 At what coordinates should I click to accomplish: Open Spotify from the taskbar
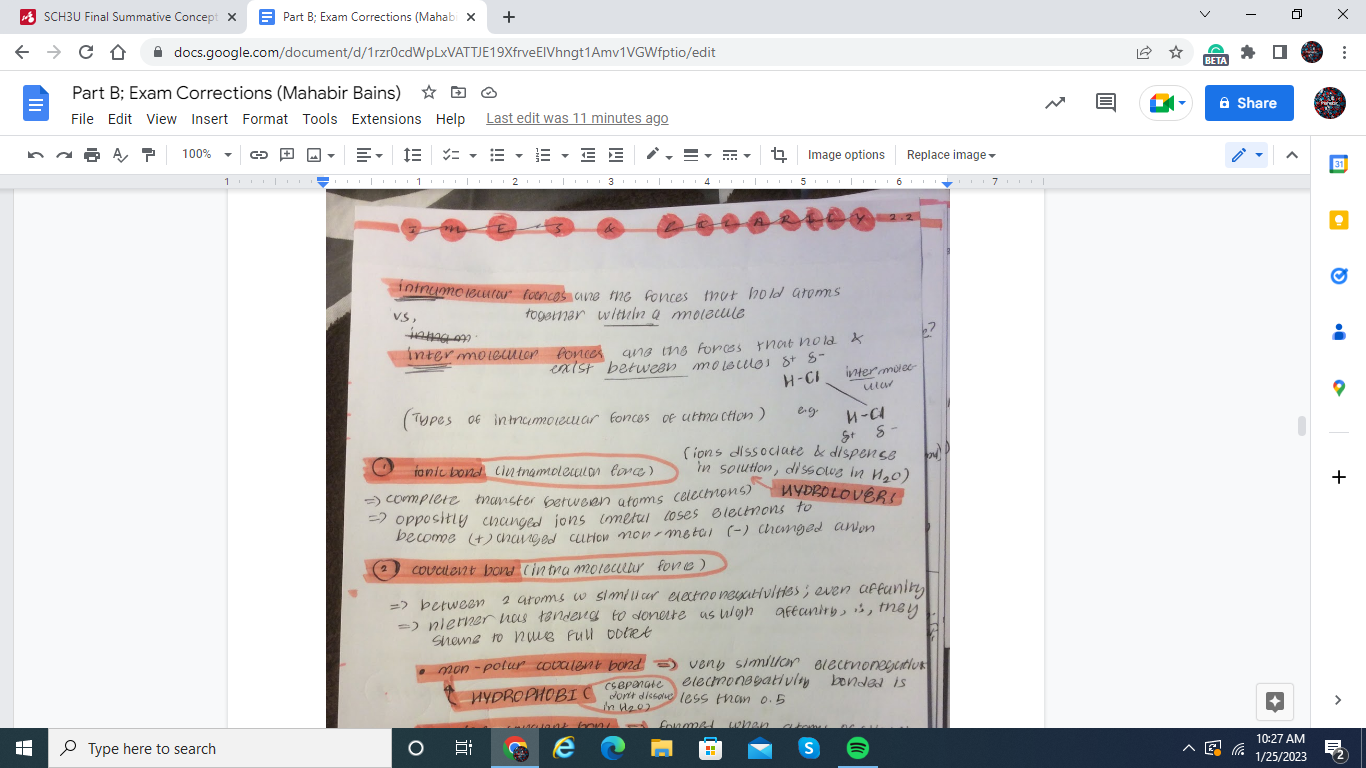coord(858,748)
